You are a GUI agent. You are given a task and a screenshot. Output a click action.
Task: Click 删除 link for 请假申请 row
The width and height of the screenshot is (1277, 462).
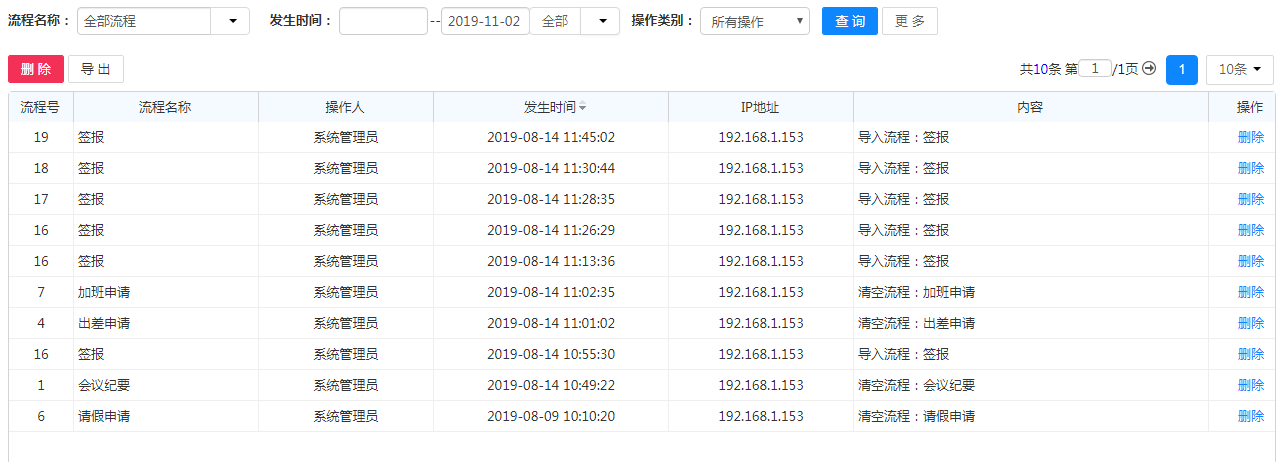(1250, 416)
